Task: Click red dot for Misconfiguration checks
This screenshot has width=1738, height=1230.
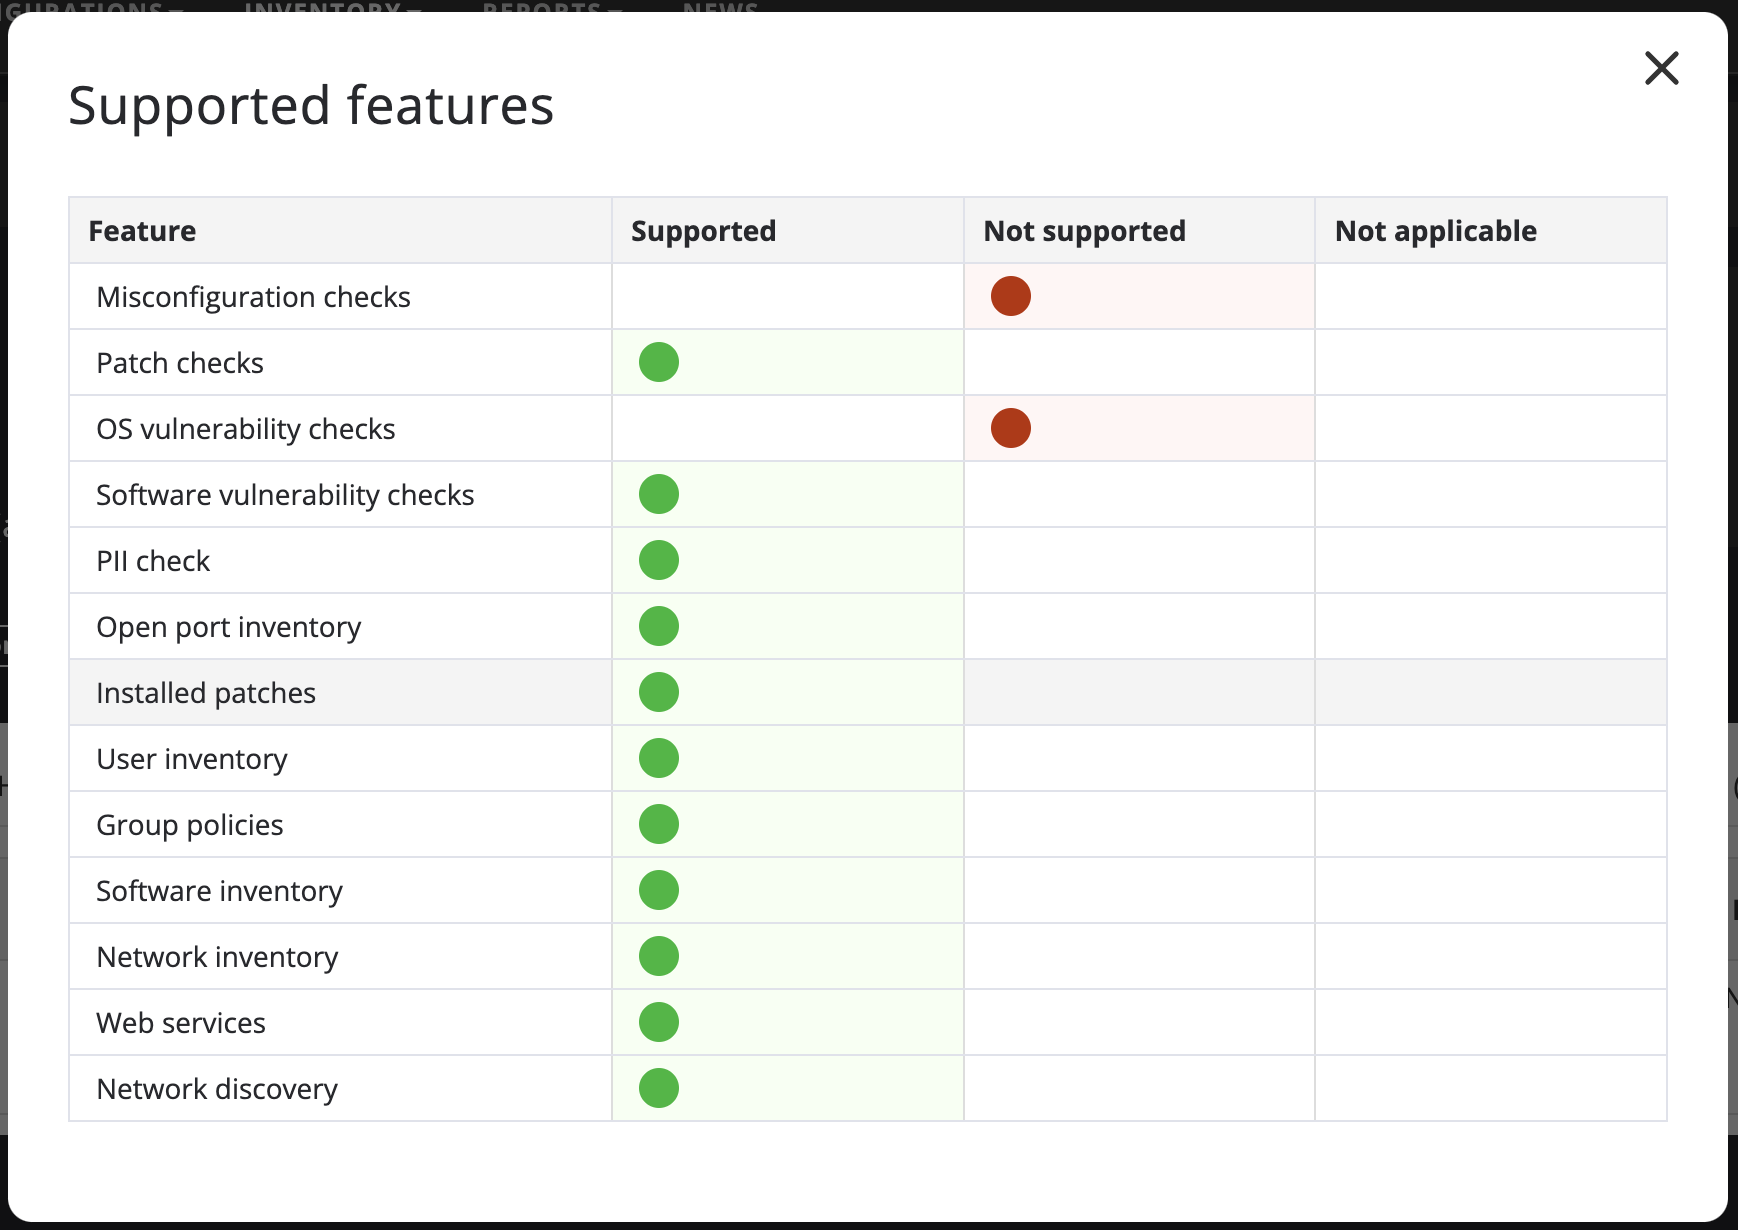Action: [x=1010, y=296]
